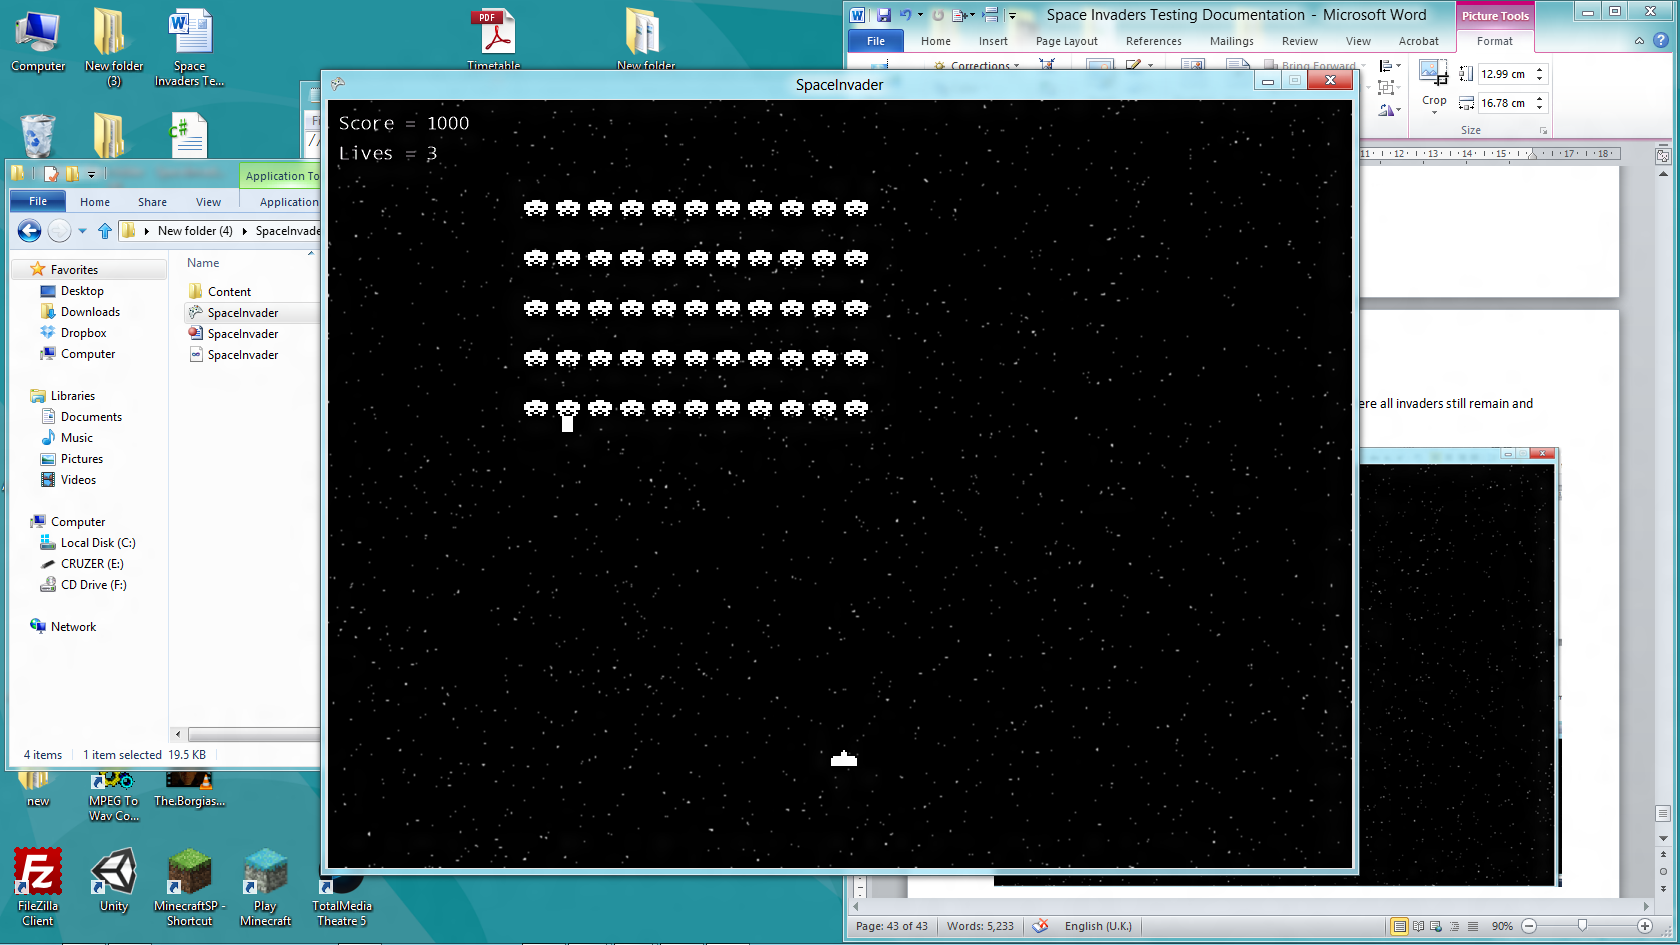Decrease picture width with the stepper down arrow
1680x945 pixels.
pyautogui.click(x=1540, y=107)
